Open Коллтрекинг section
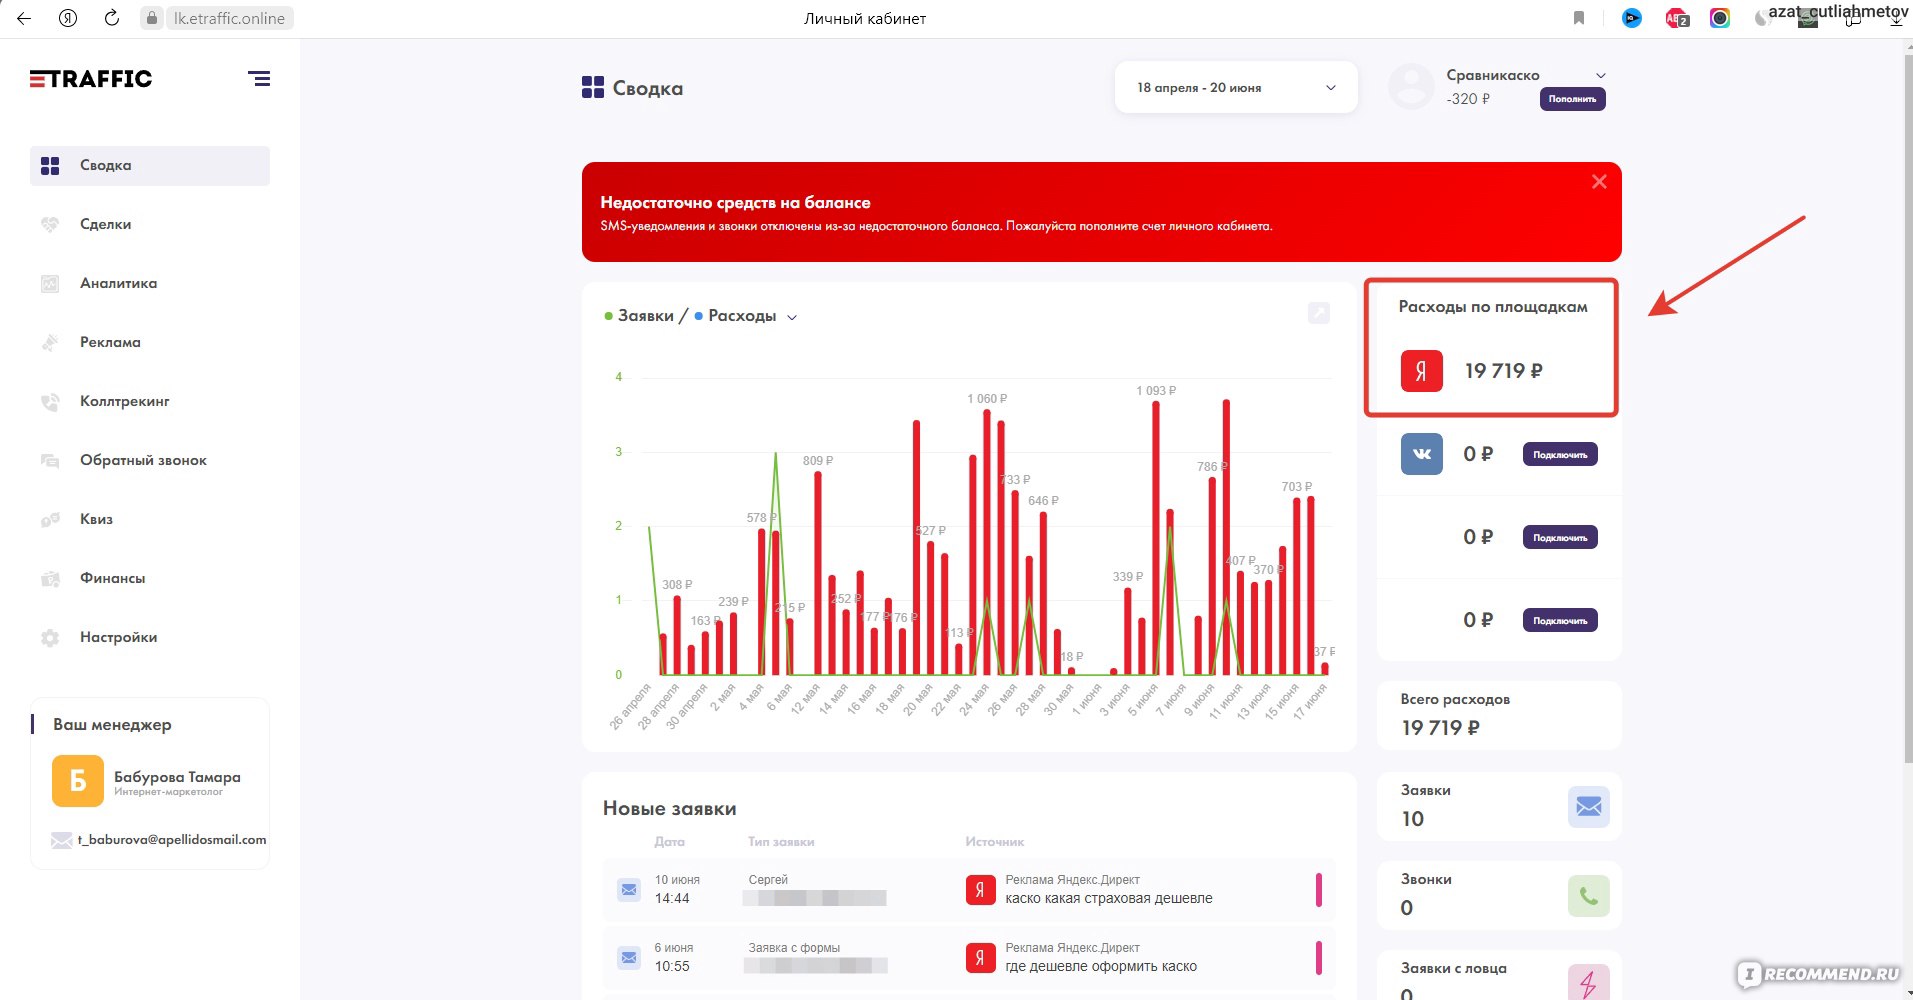Screen dimensions: 1913x1000 [124, 401]
